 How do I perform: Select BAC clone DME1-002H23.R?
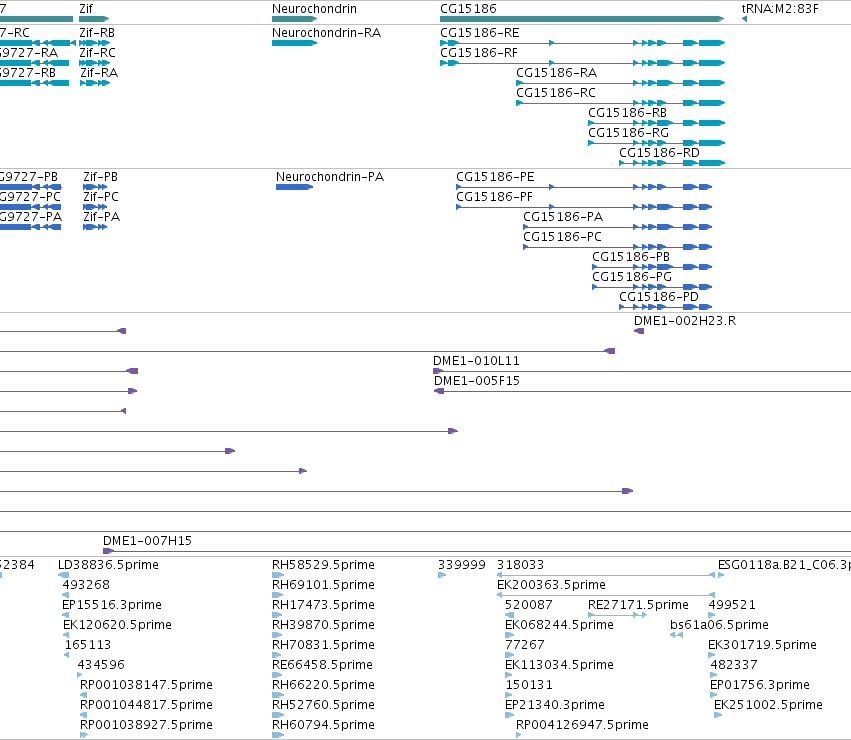(x=685, y=321)
